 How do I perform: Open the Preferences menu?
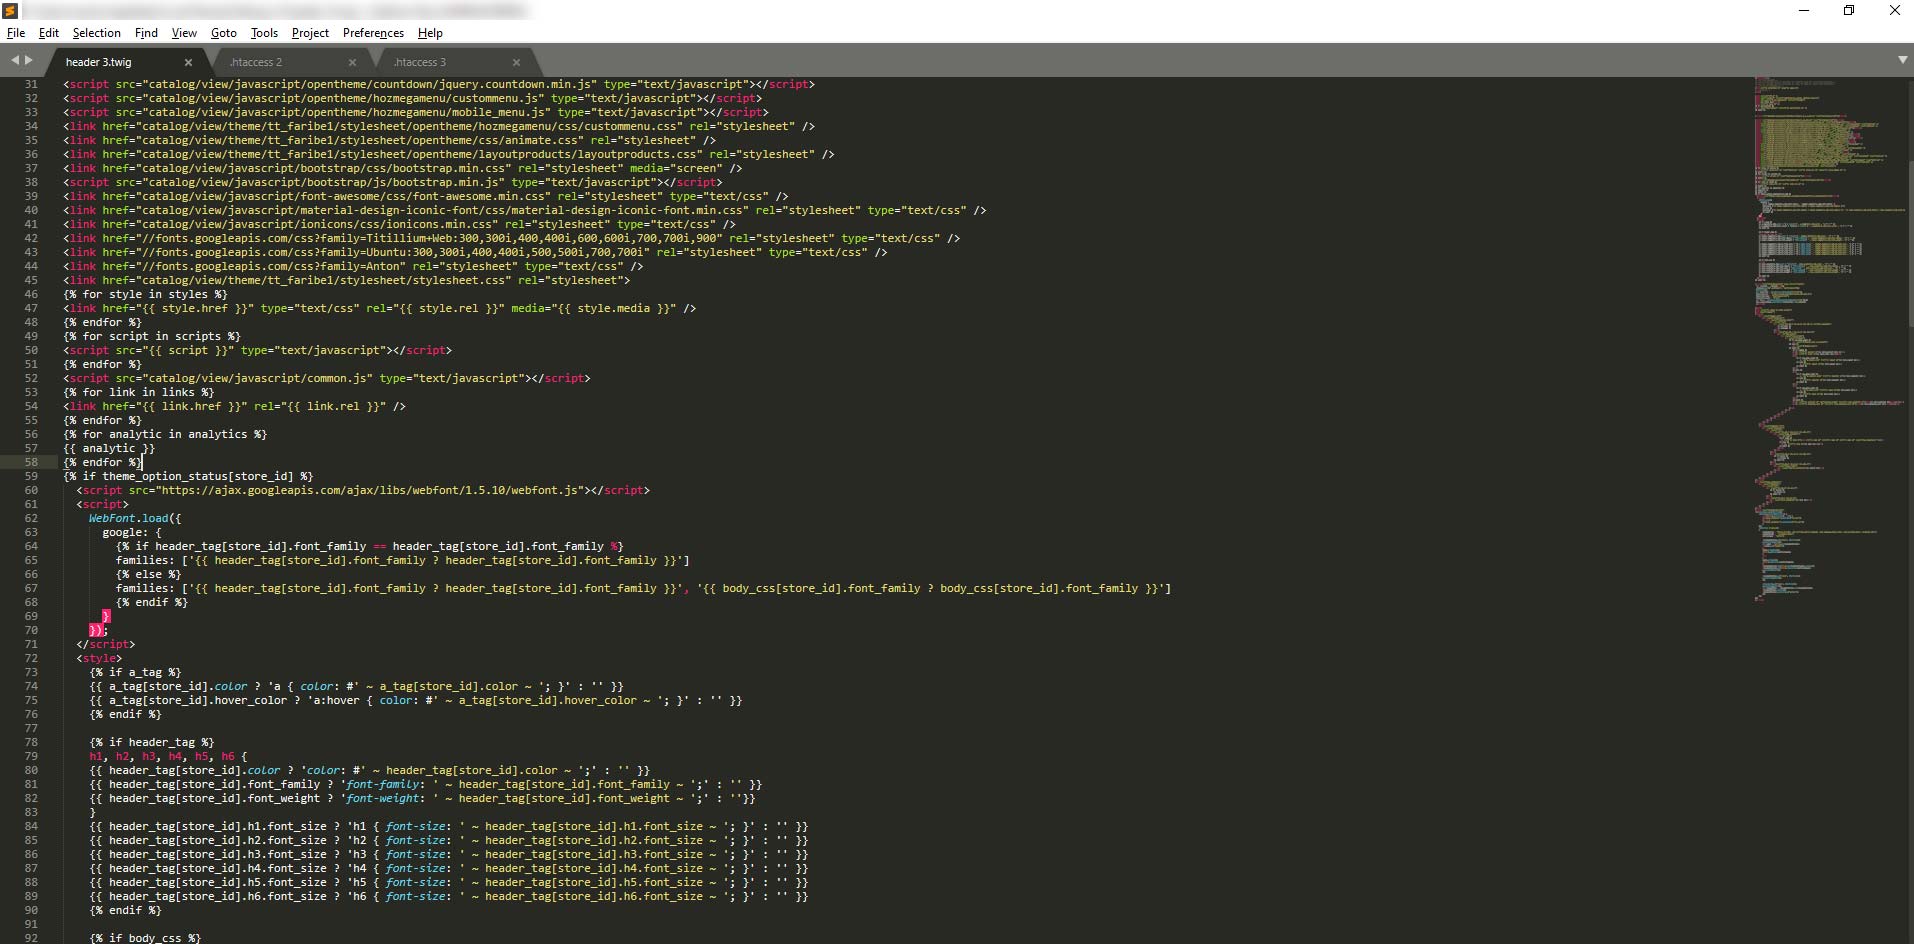tap(373, 33)
